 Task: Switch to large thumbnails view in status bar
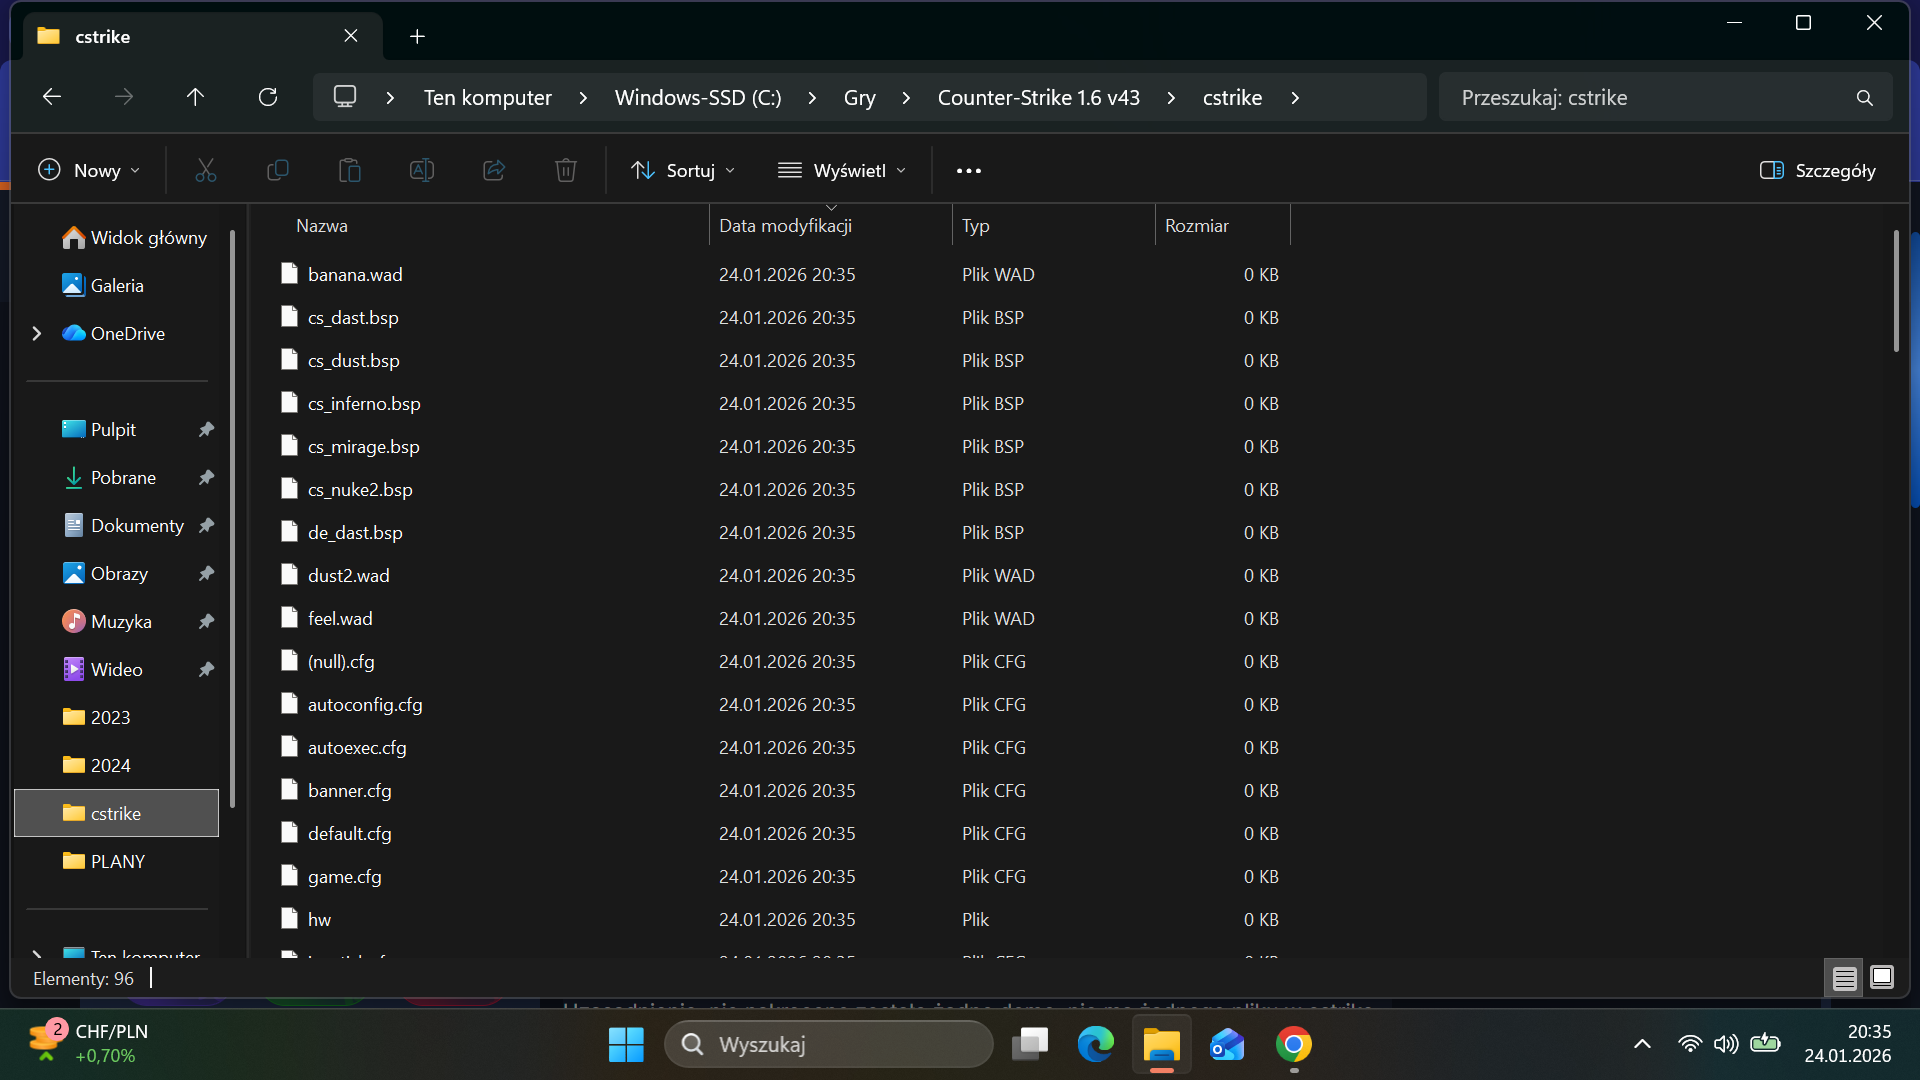tap(1882, 977)
